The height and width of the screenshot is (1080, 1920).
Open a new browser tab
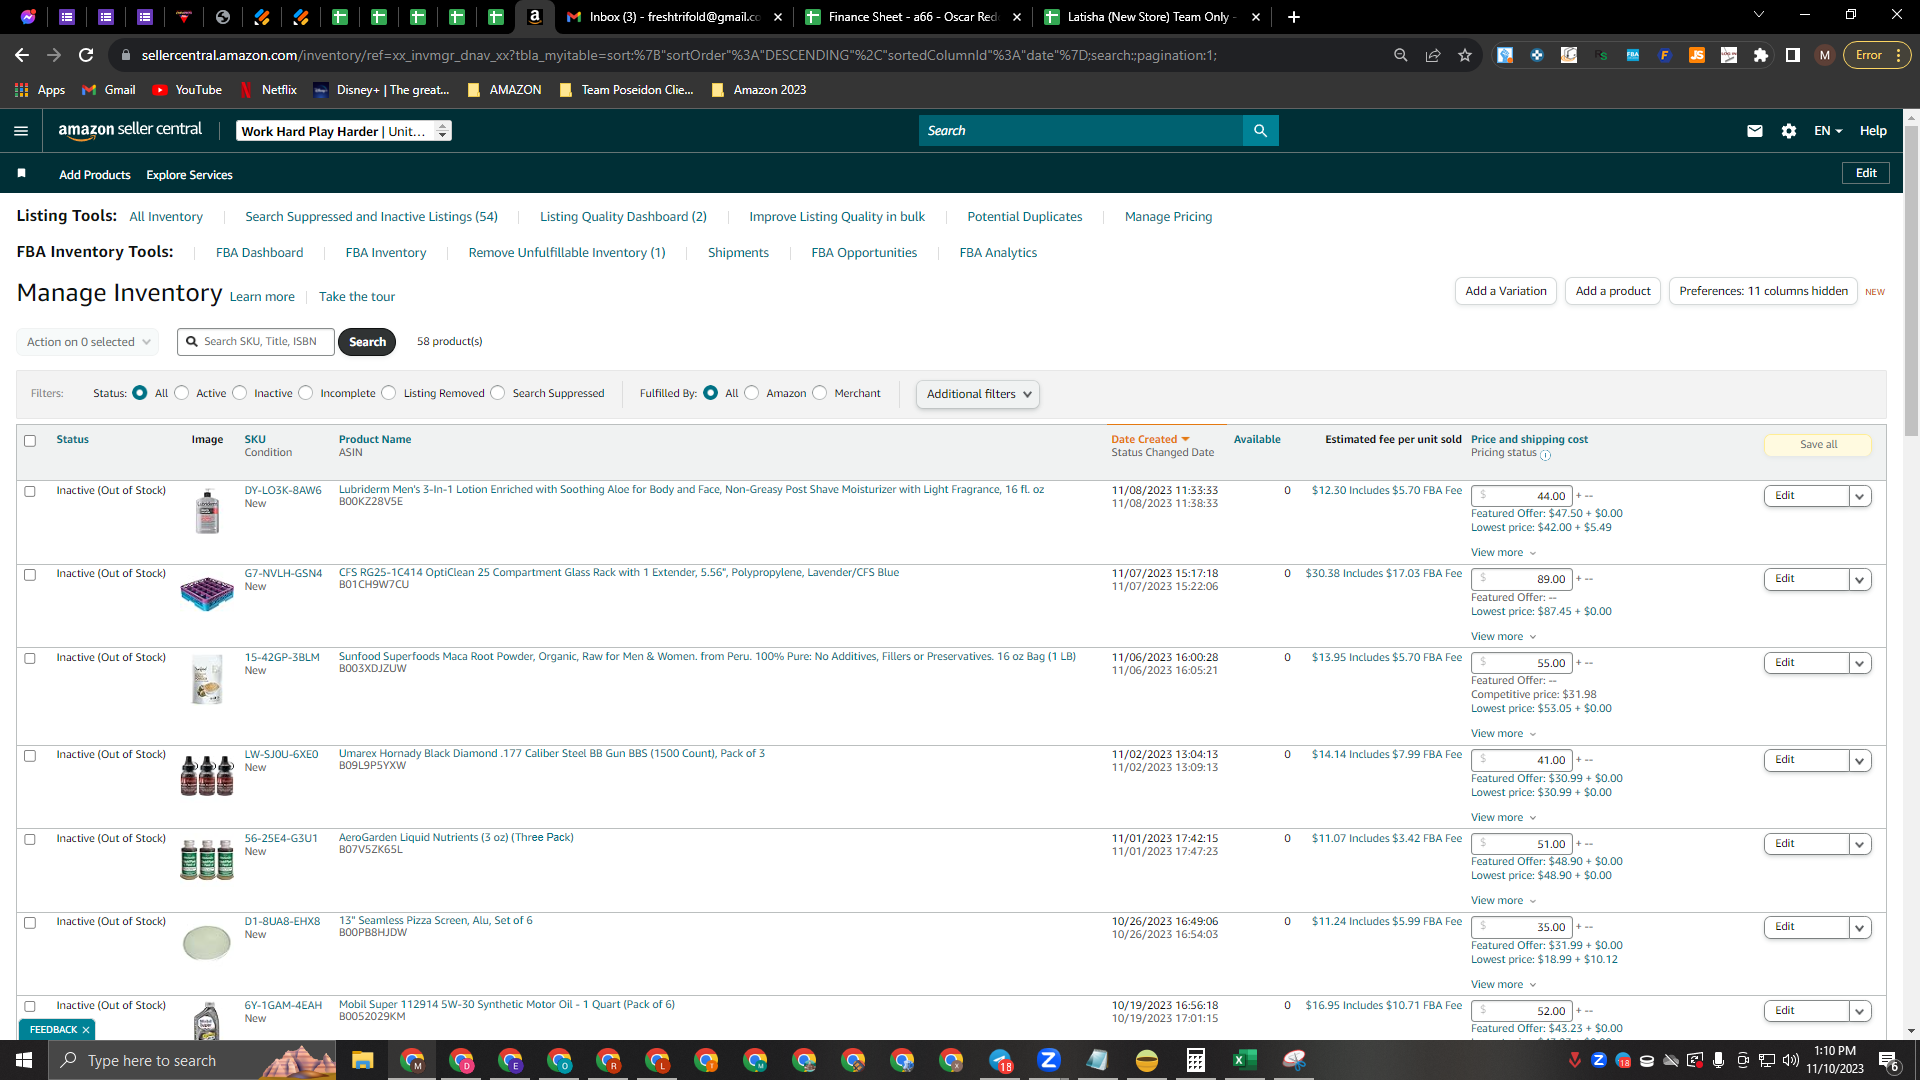coord(1294,17)
